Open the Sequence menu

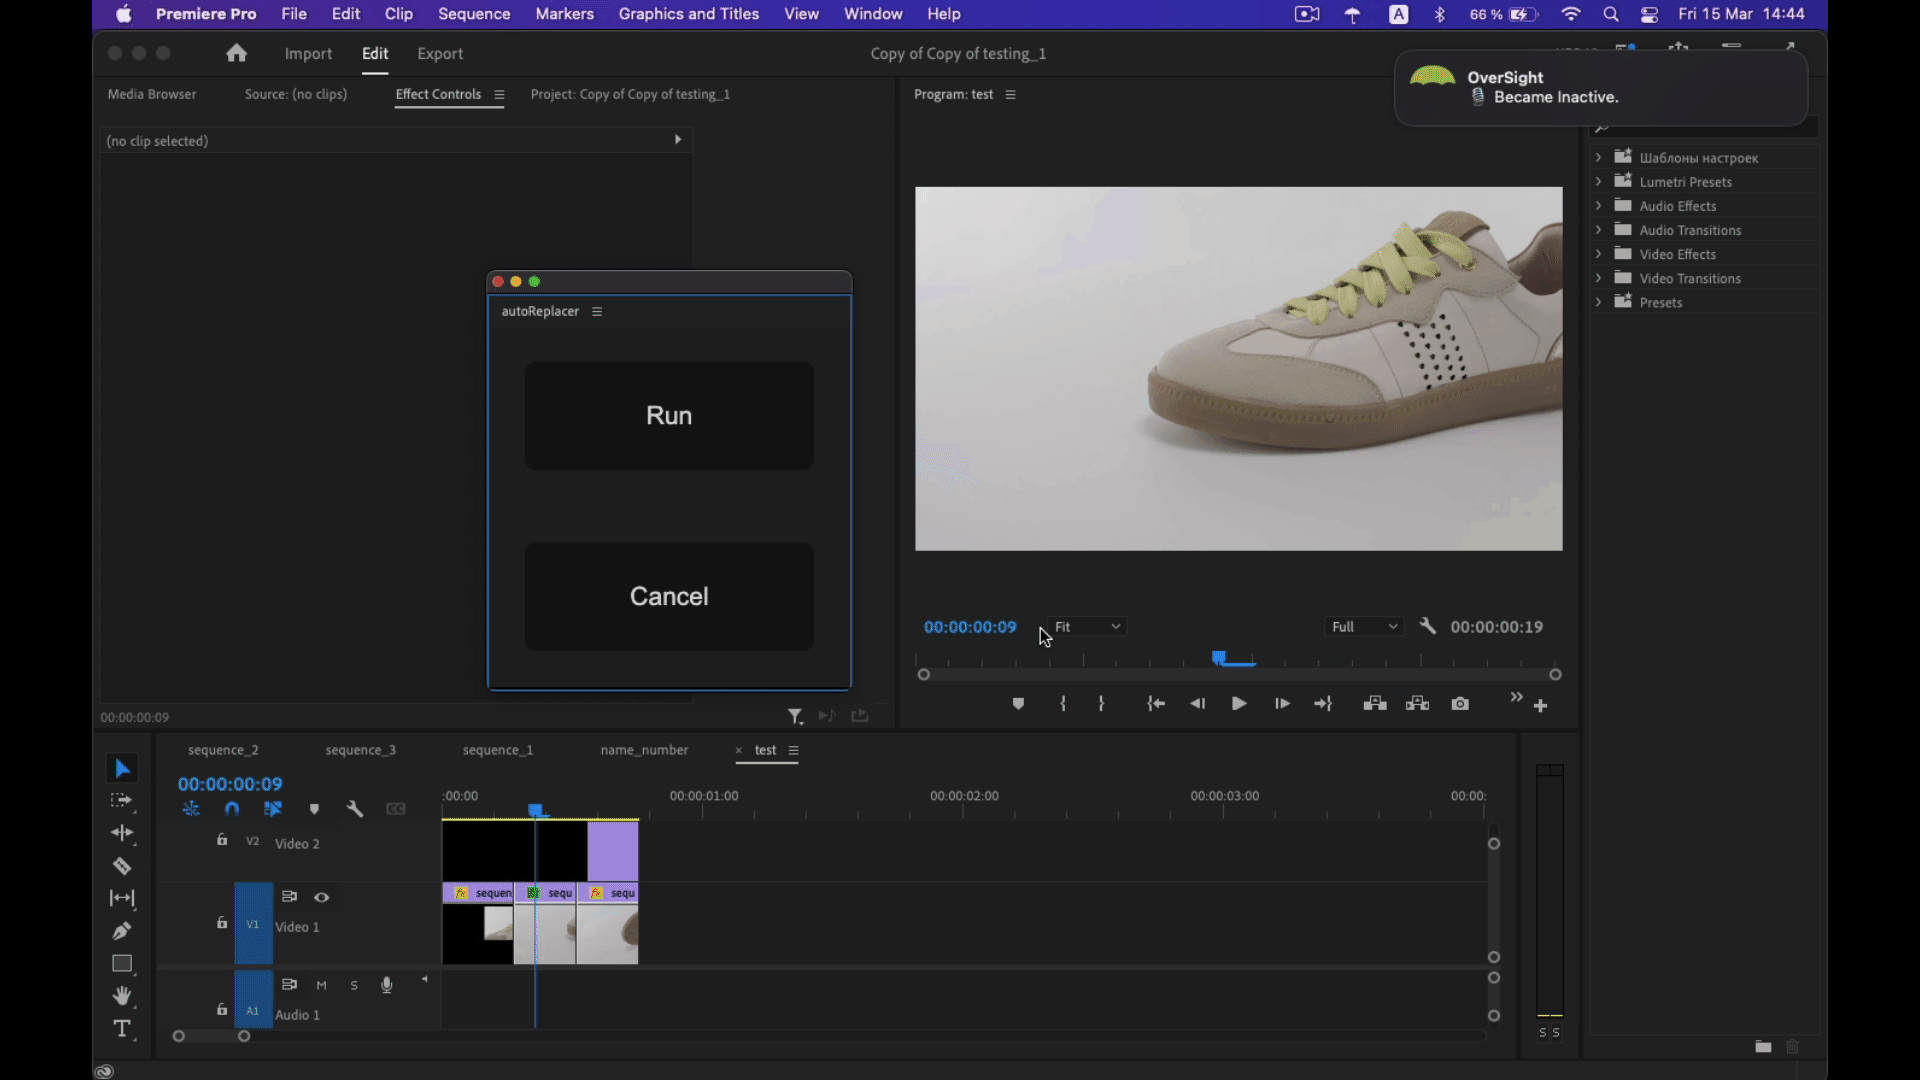coord(474,14)
